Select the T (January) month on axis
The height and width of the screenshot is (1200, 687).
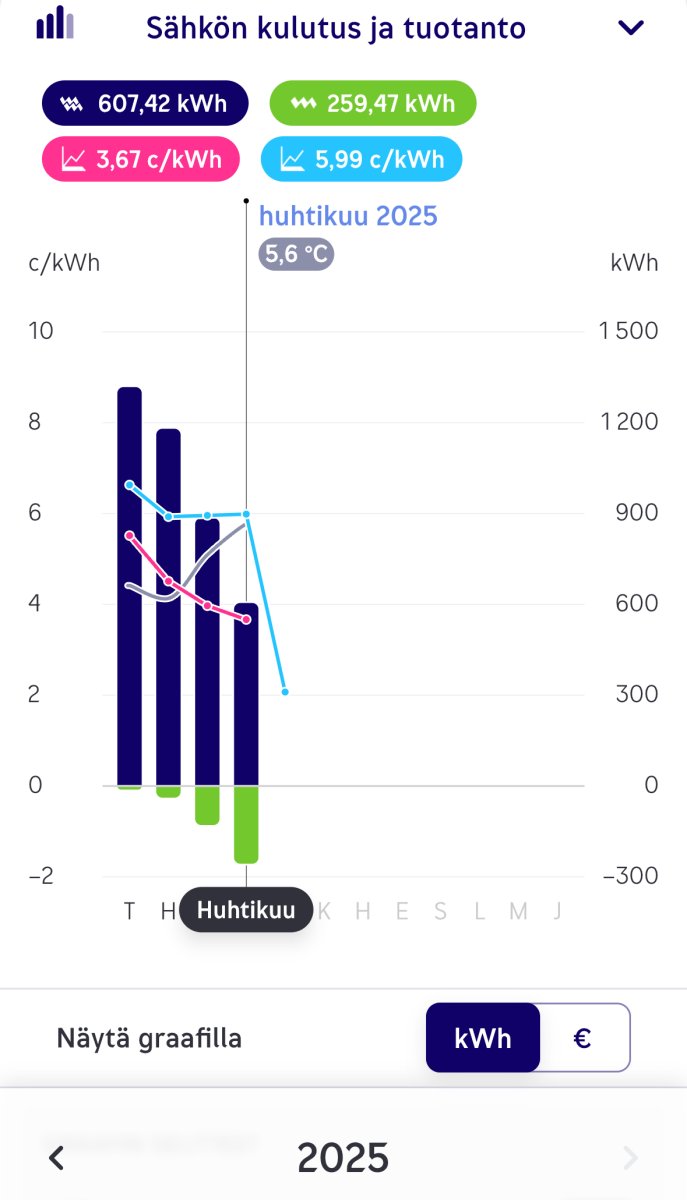(x=129, y=910)
